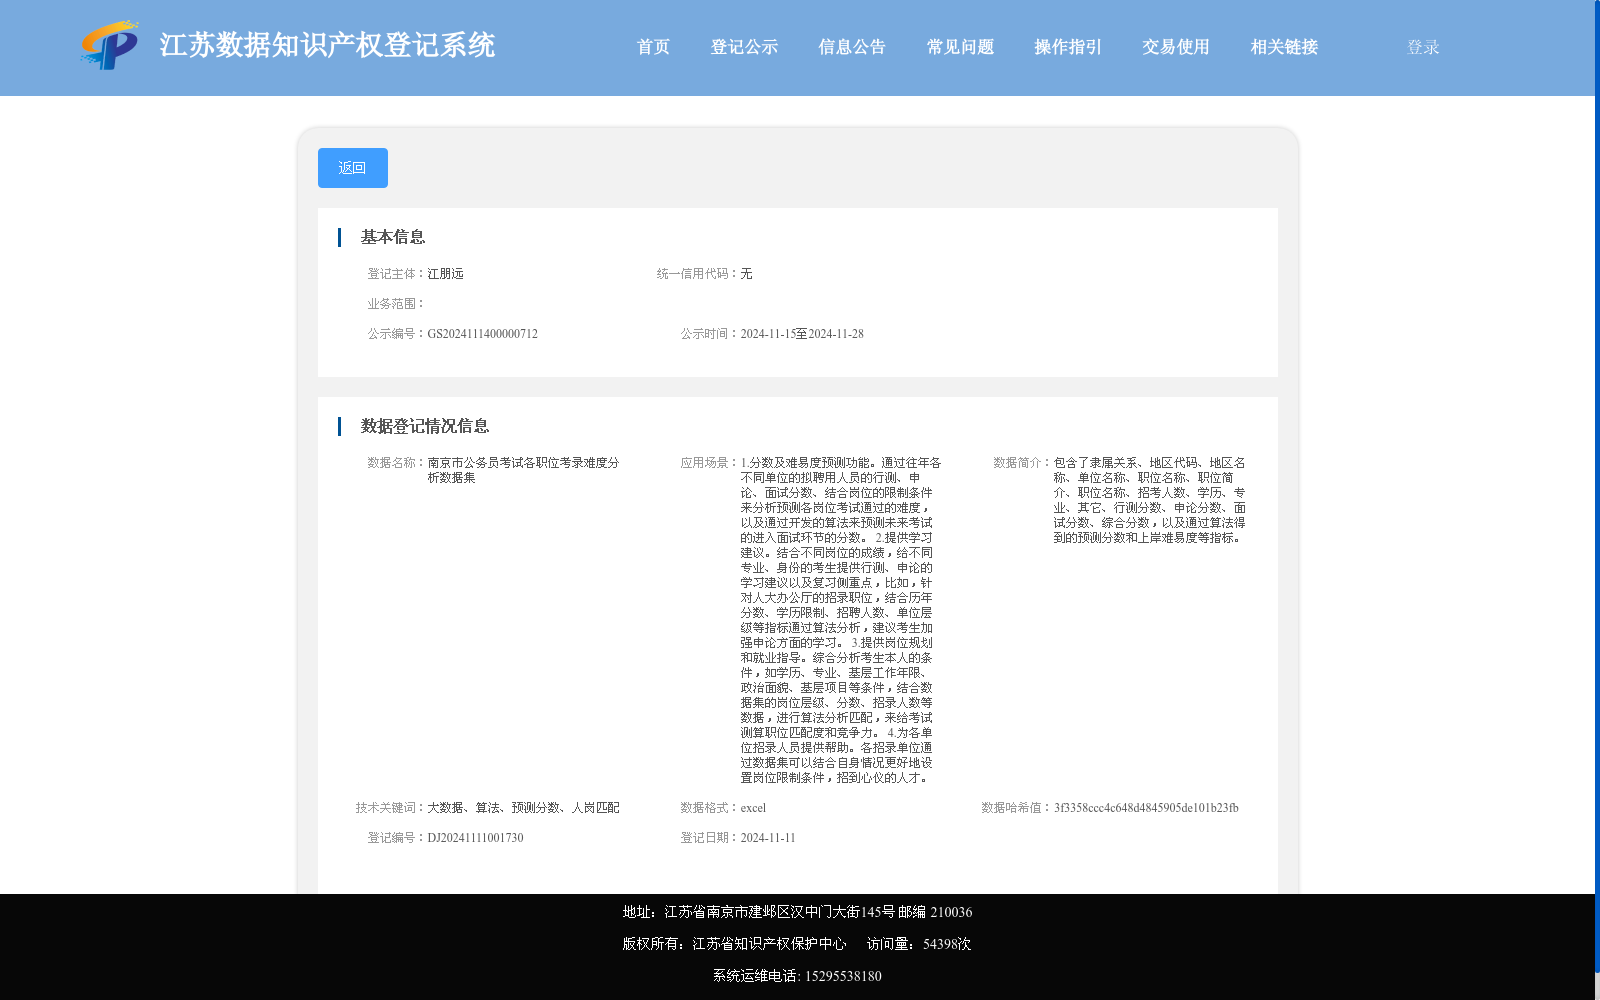Select the publicity period 2024-11-15至2024-11-28

coord(802,334)
